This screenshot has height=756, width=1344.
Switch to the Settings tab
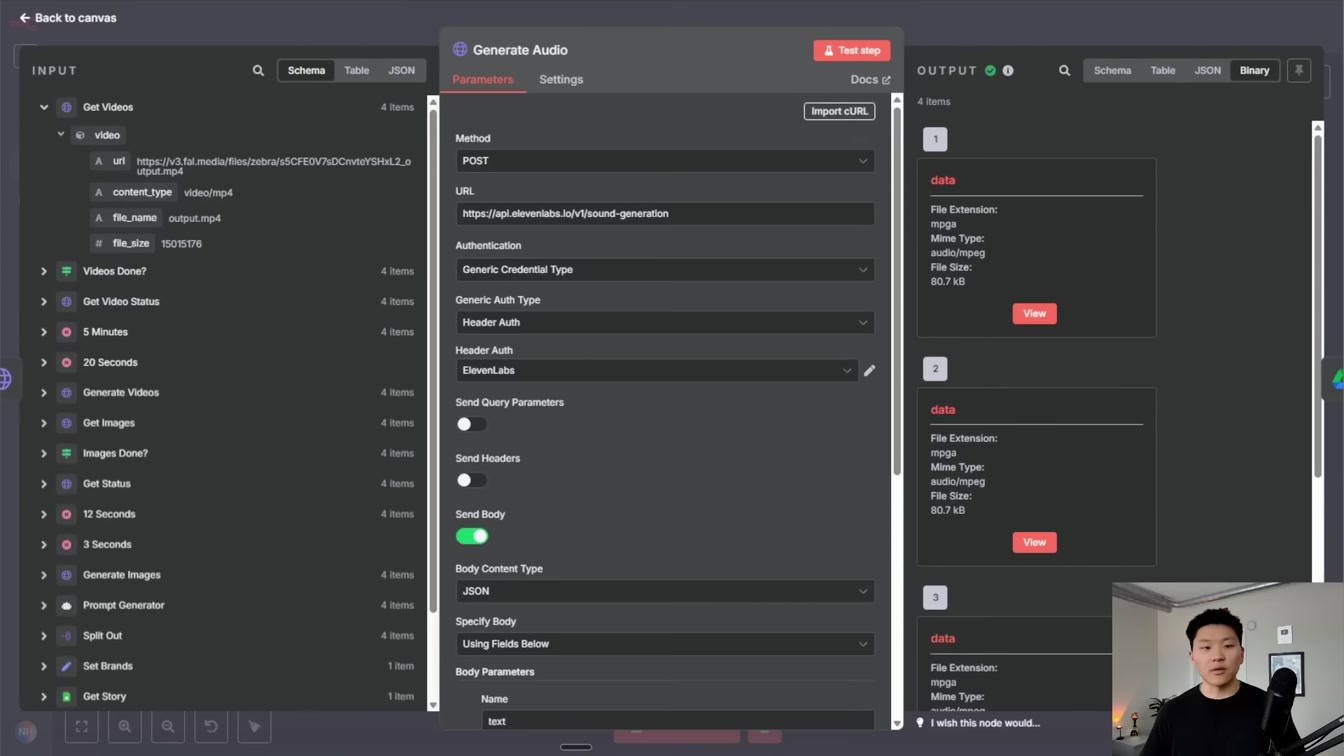pos(561,79)
